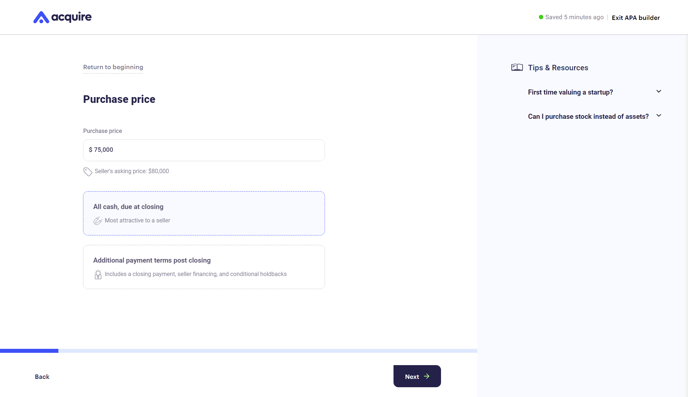Click the Next button

click(x=417, y=376)
